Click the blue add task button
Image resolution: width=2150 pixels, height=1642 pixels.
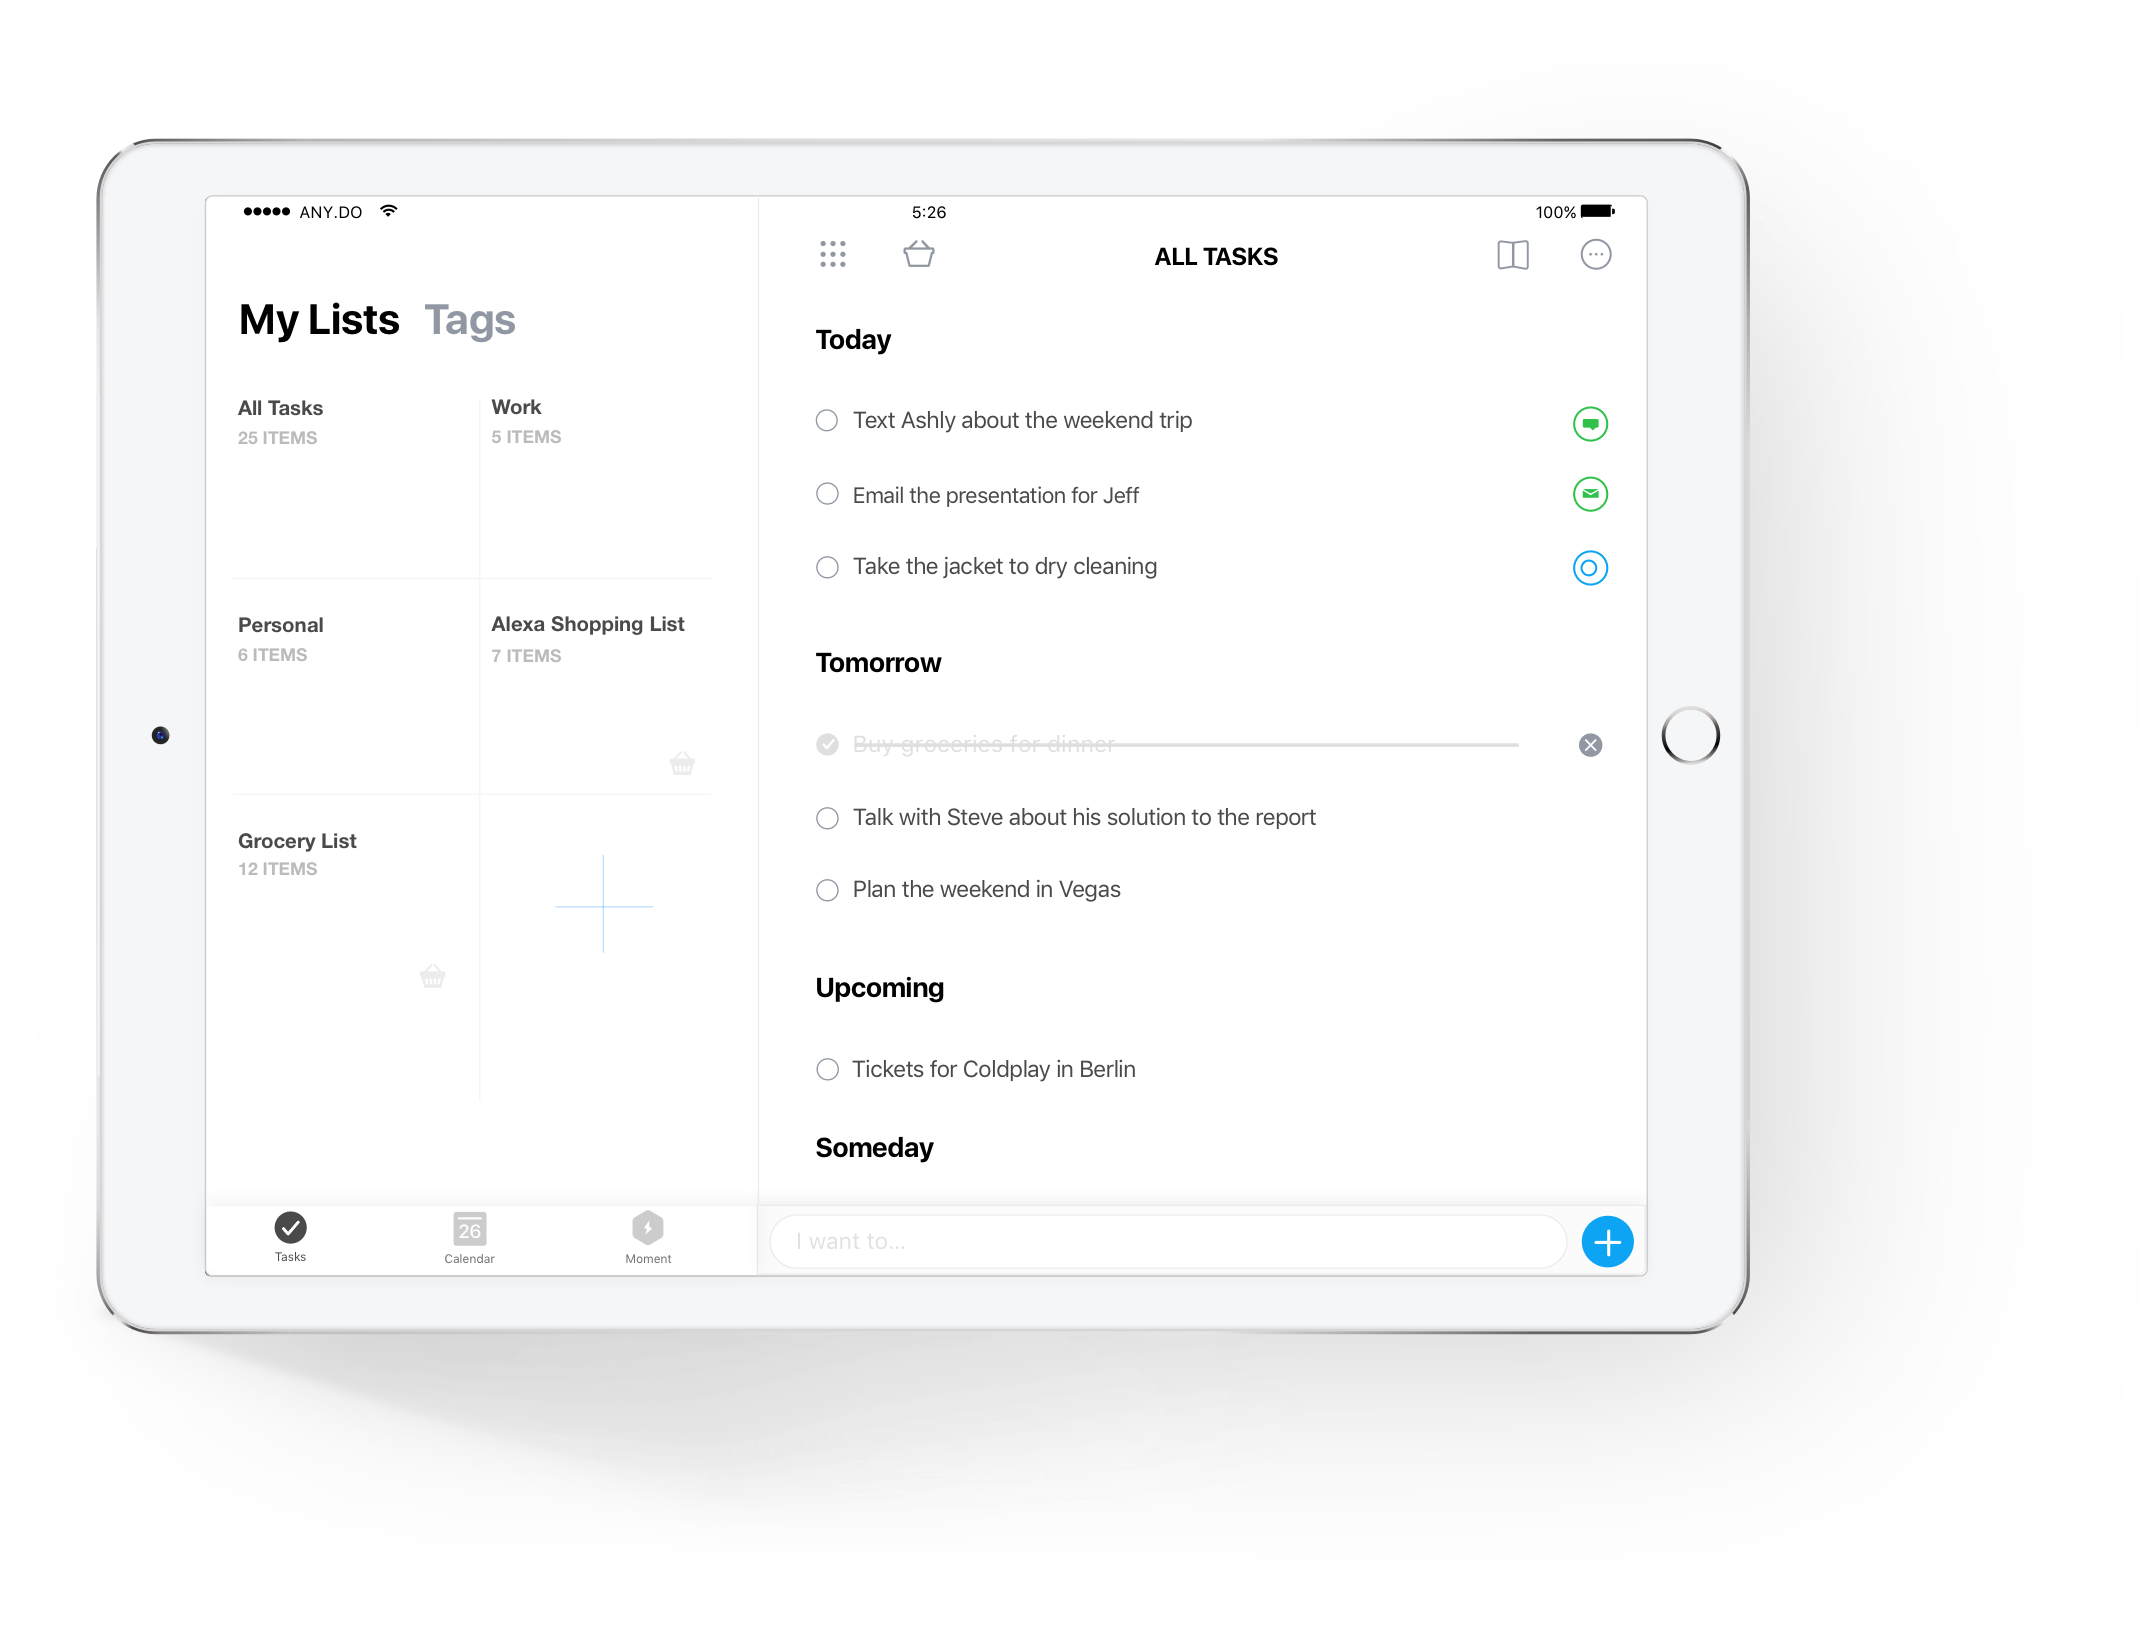[1607, 1242]
